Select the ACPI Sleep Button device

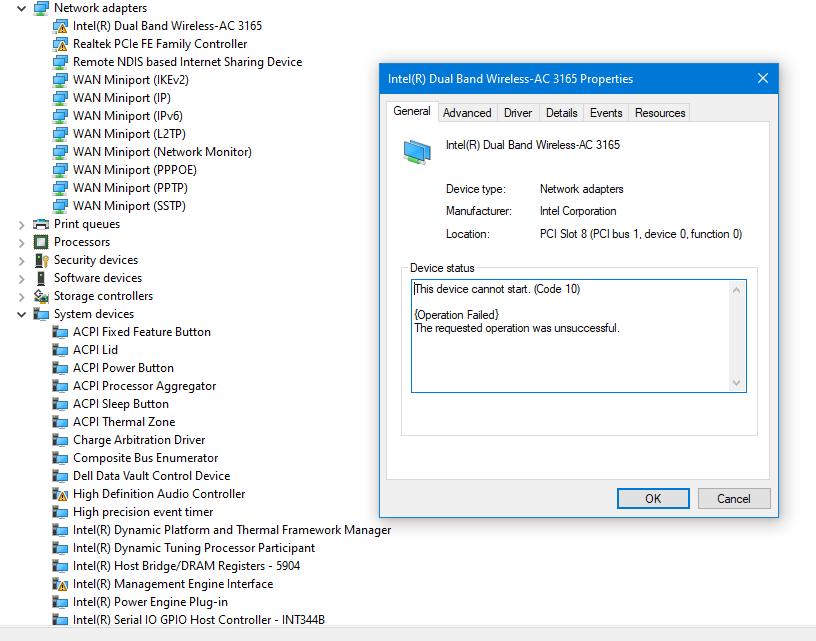121,404
